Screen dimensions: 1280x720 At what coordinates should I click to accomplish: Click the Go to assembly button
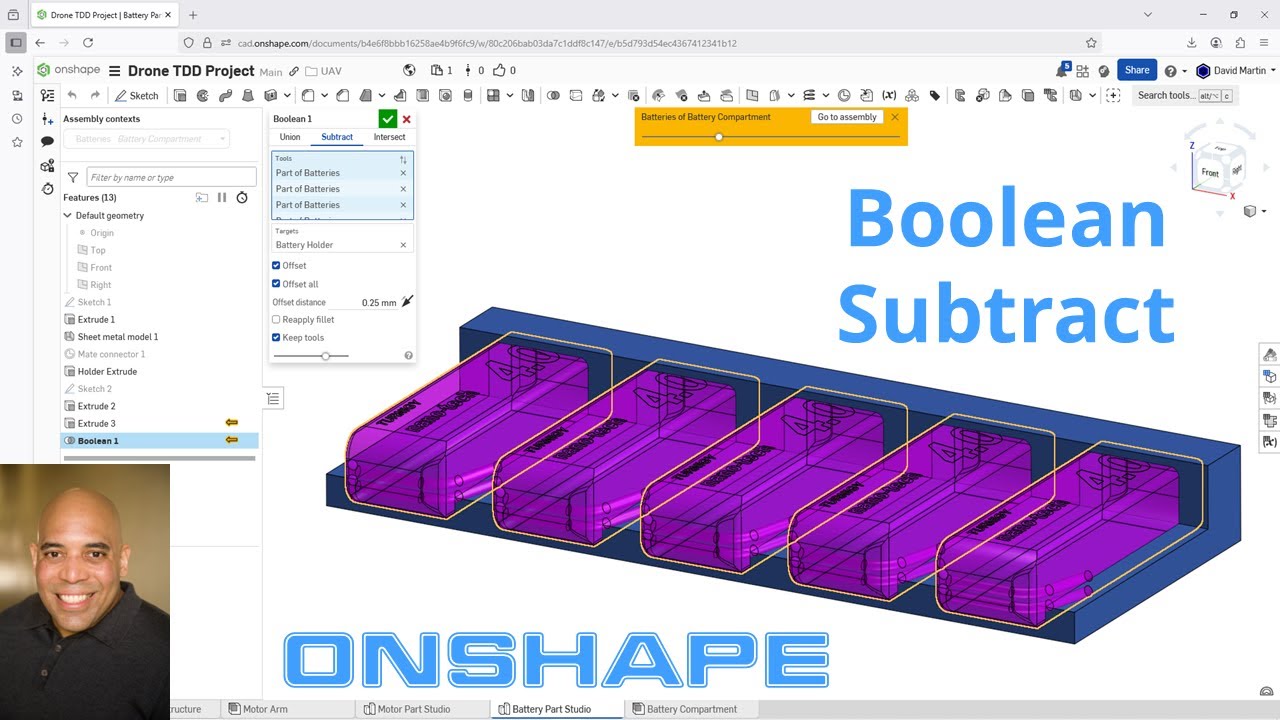(x=847, y=117)
